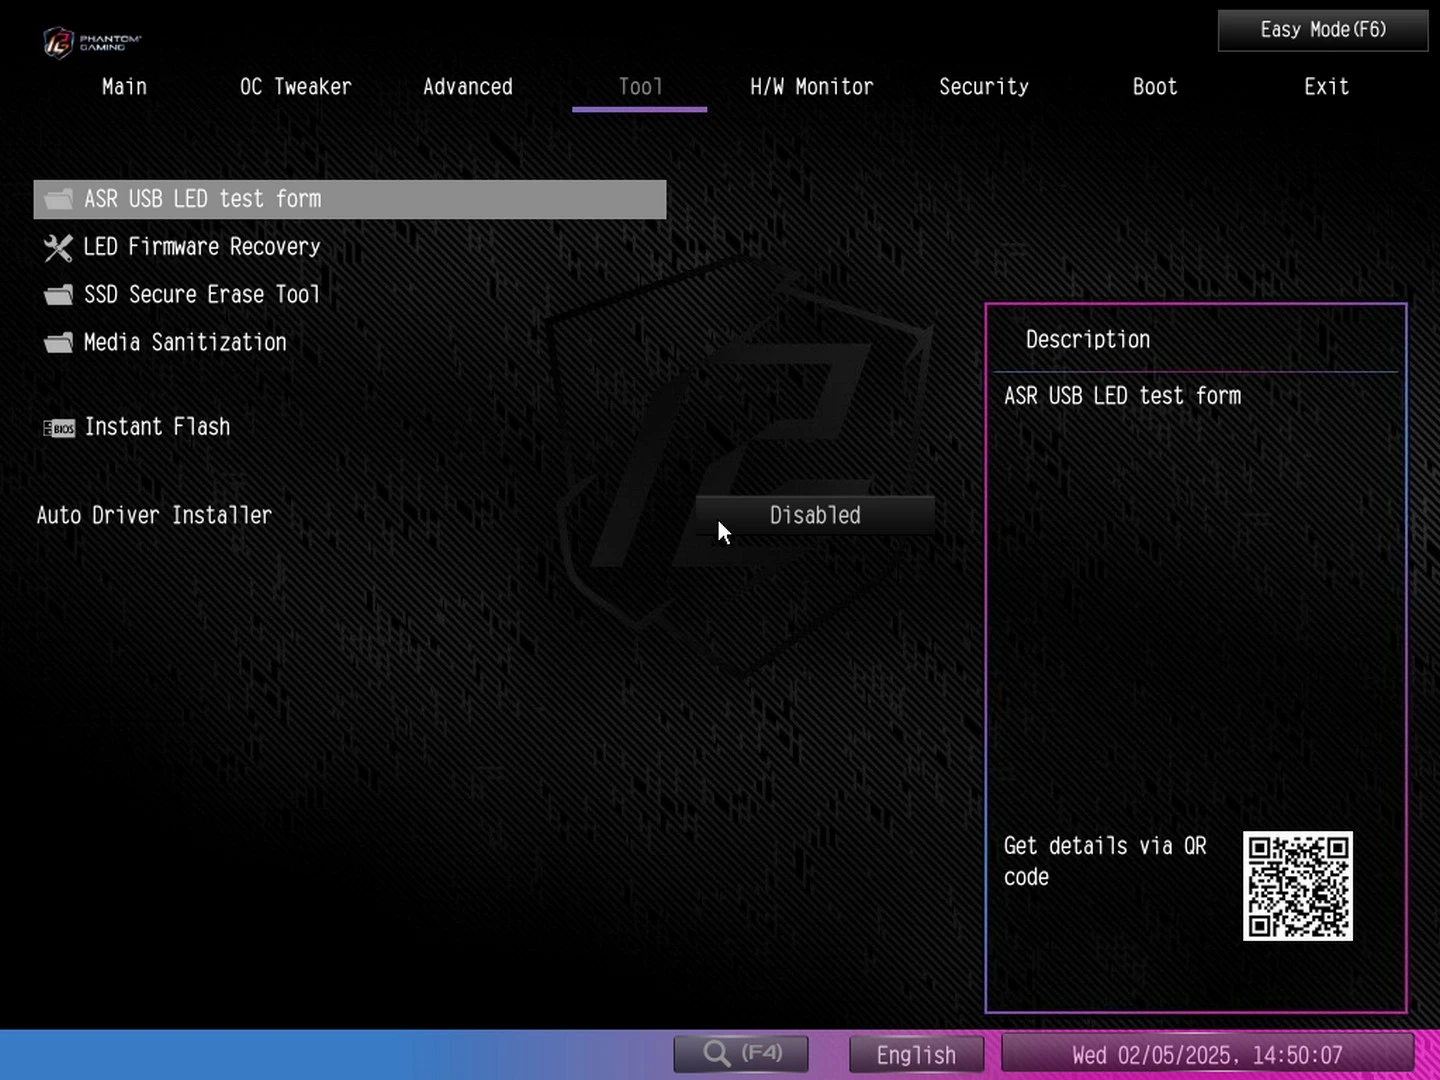Click the Phantom Gaming logo

[x=92, y=42]
